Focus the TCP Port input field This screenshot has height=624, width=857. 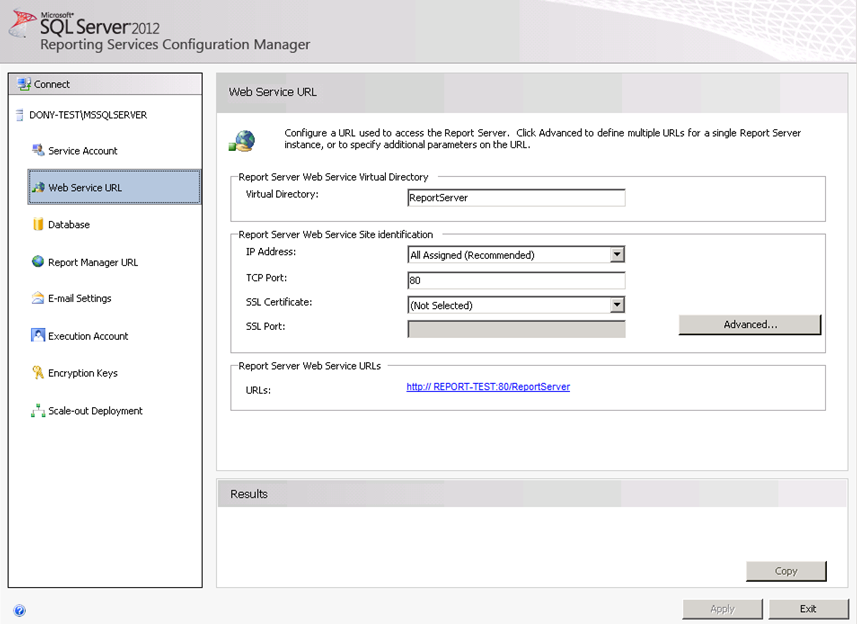[516, 281]
